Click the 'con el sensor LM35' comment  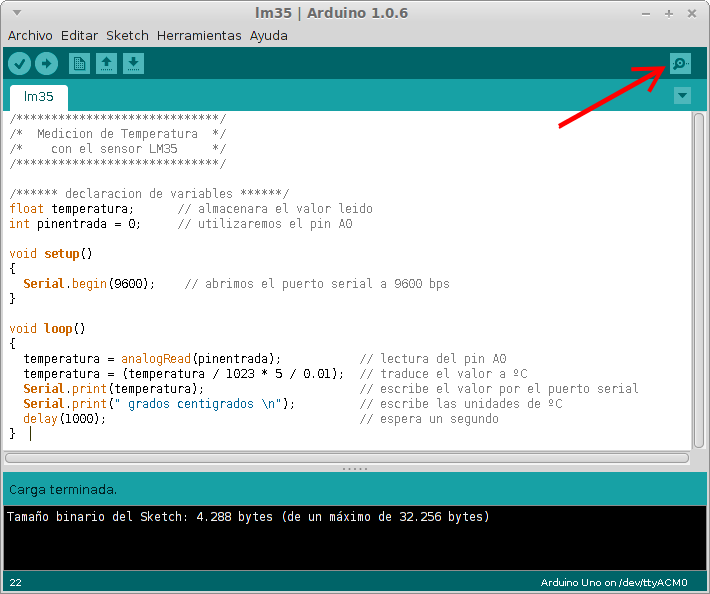114,149
